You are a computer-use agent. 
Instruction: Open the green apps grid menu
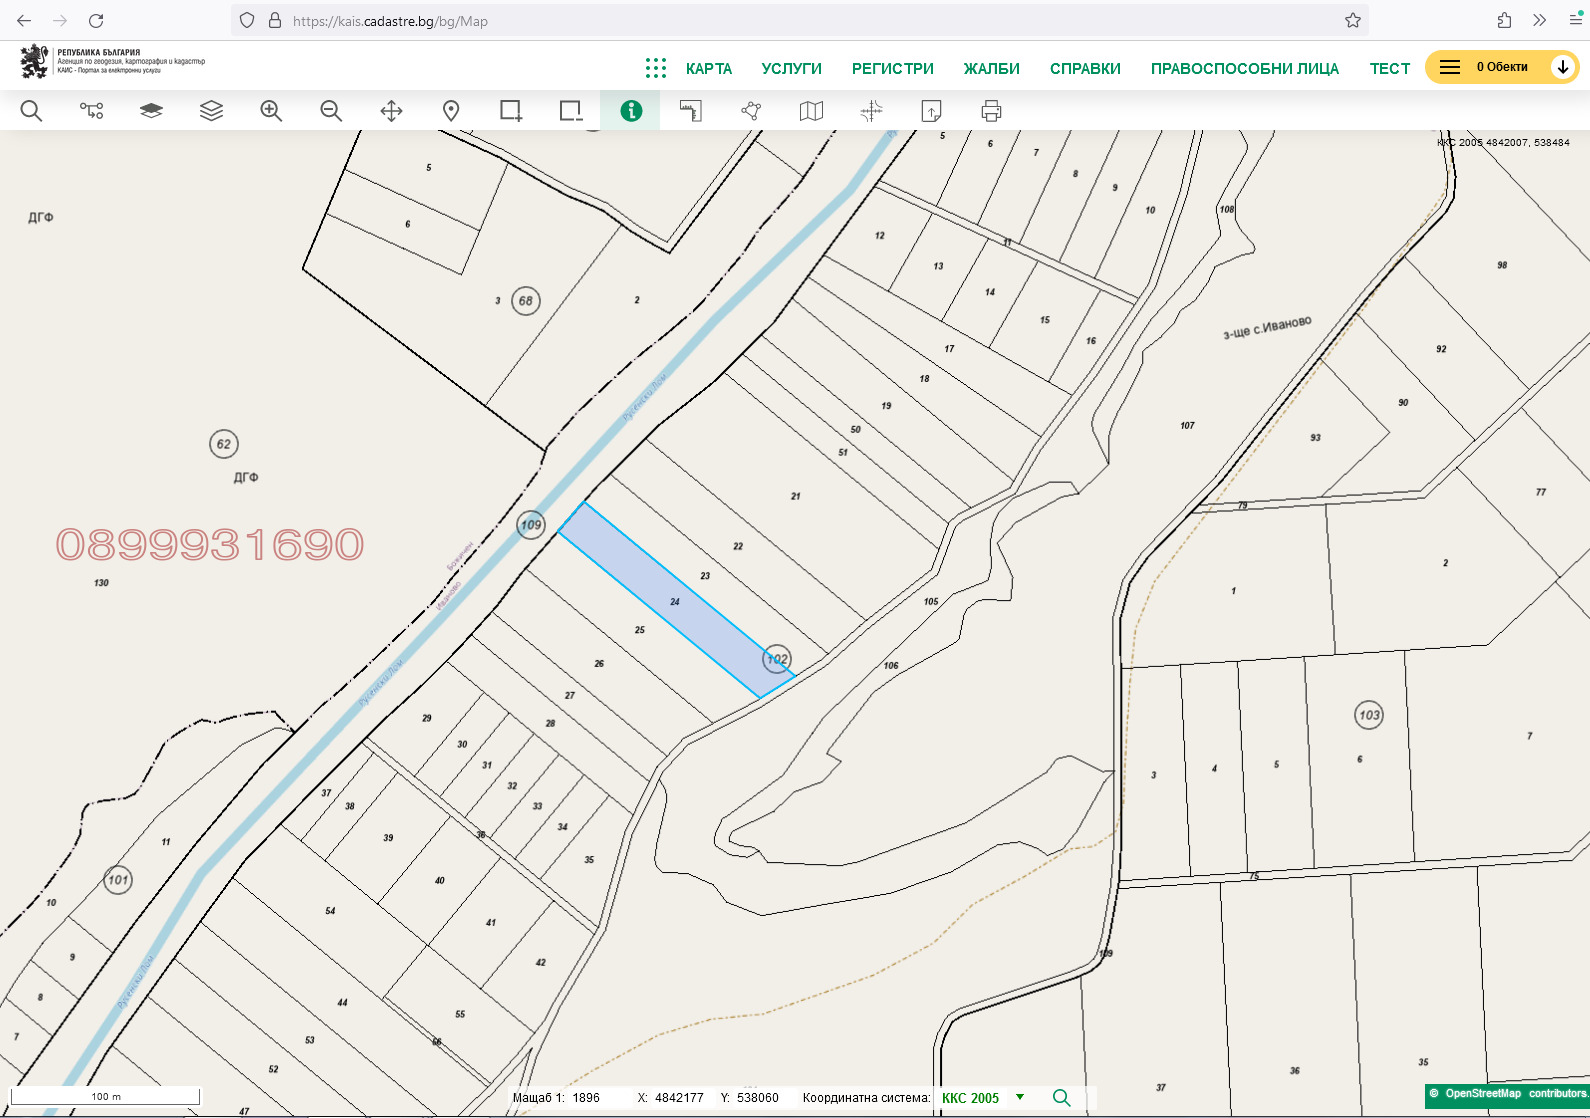coord(656,68)
